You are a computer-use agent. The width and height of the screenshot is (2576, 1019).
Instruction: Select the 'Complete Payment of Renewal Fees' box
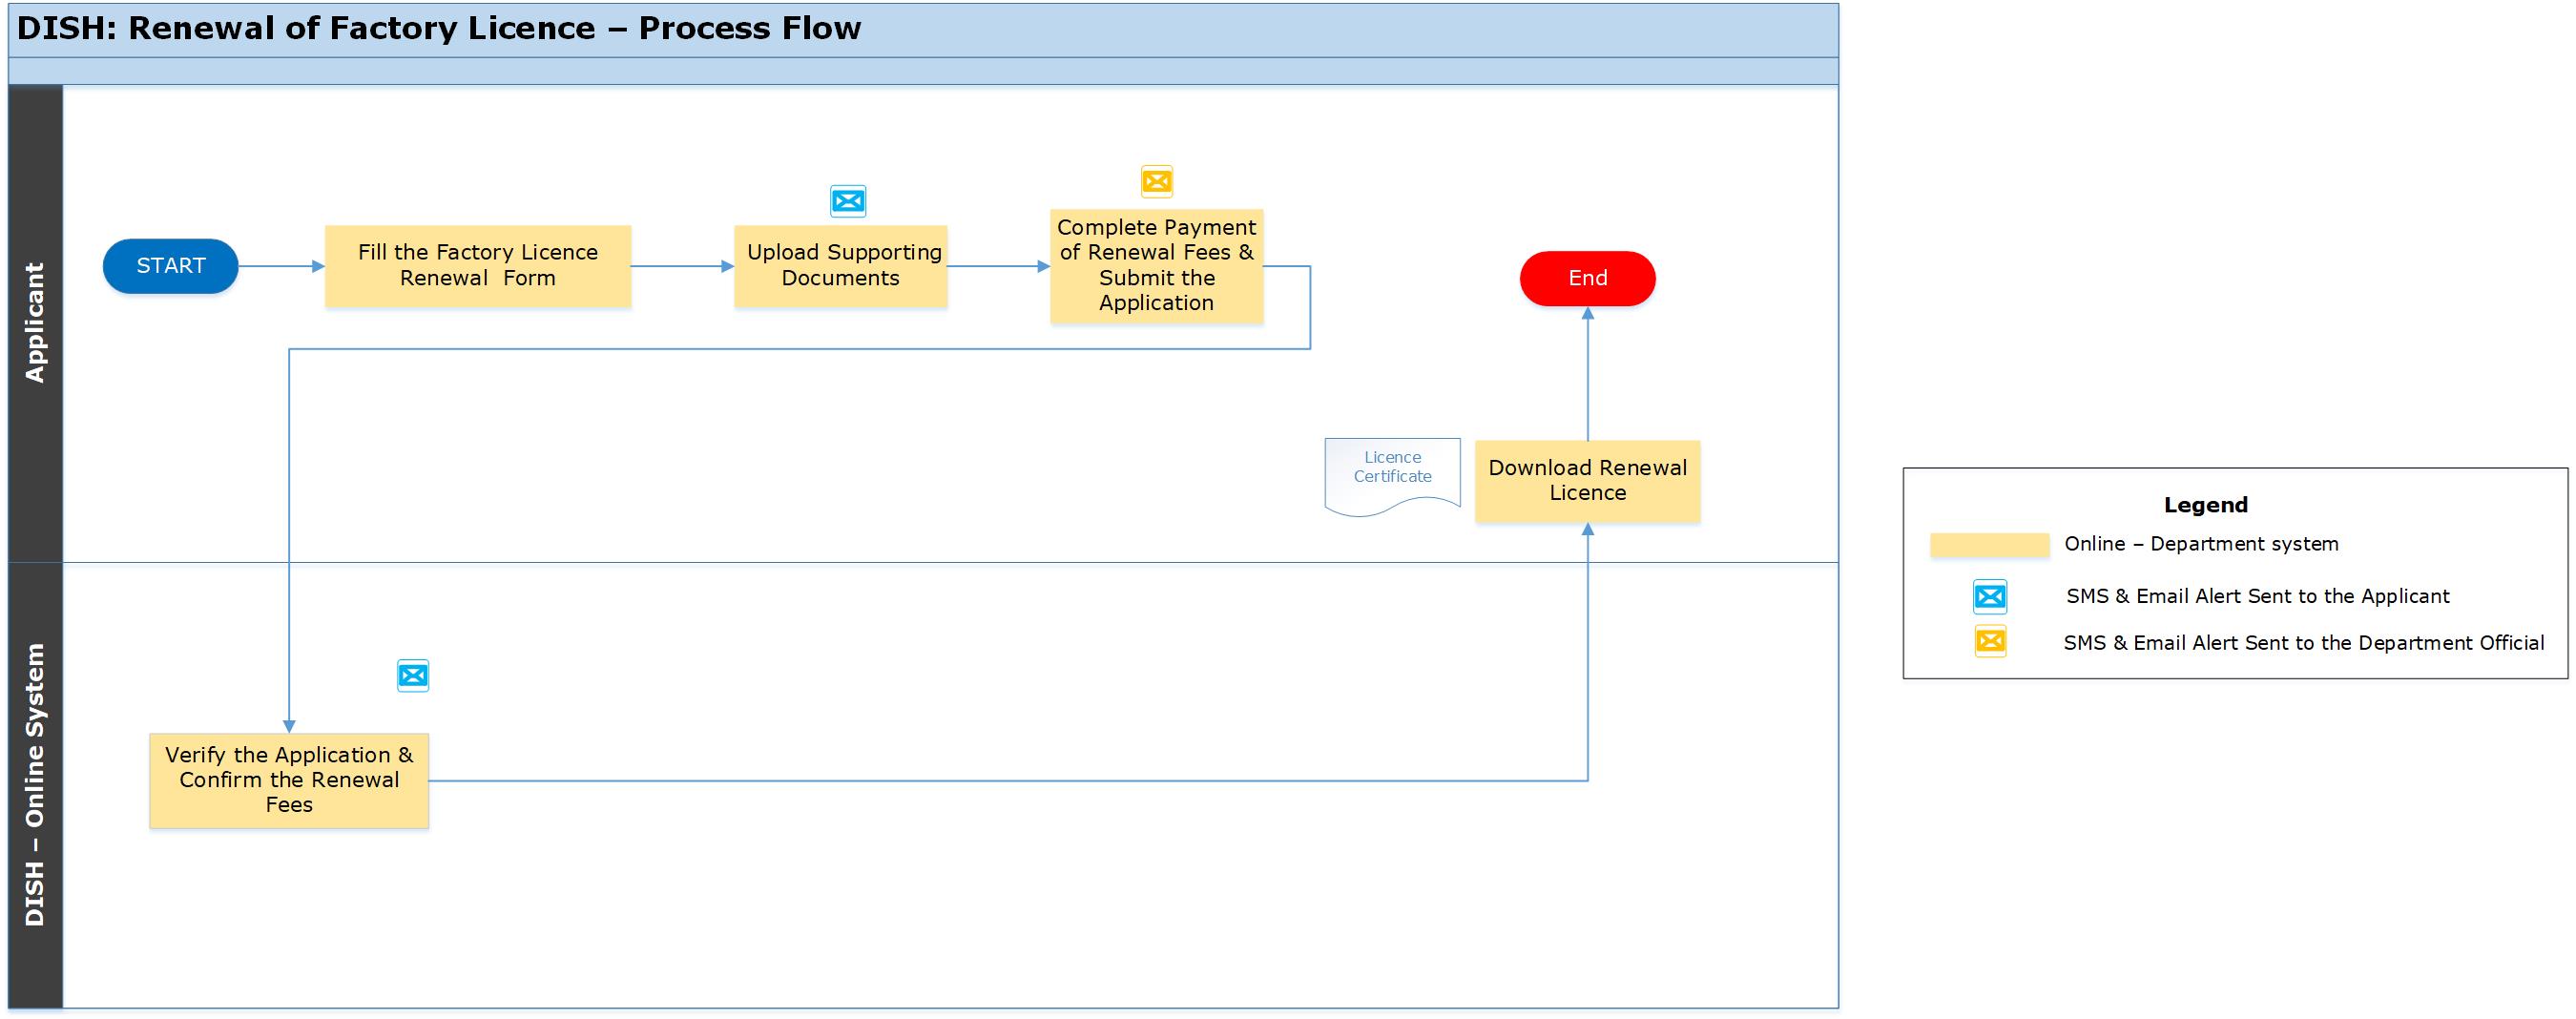click(1157, 266)
